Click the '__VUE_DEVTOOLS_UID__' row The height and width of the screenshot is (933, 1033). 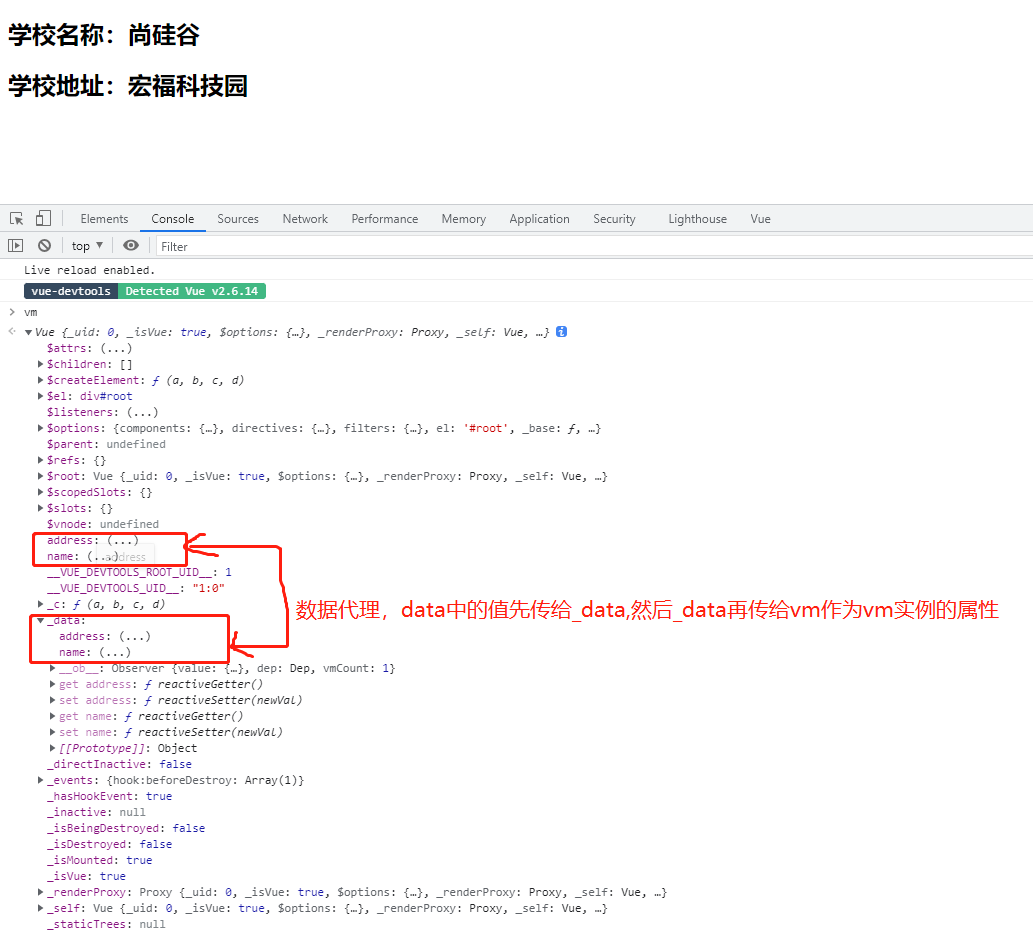click(x=135, y=588)
